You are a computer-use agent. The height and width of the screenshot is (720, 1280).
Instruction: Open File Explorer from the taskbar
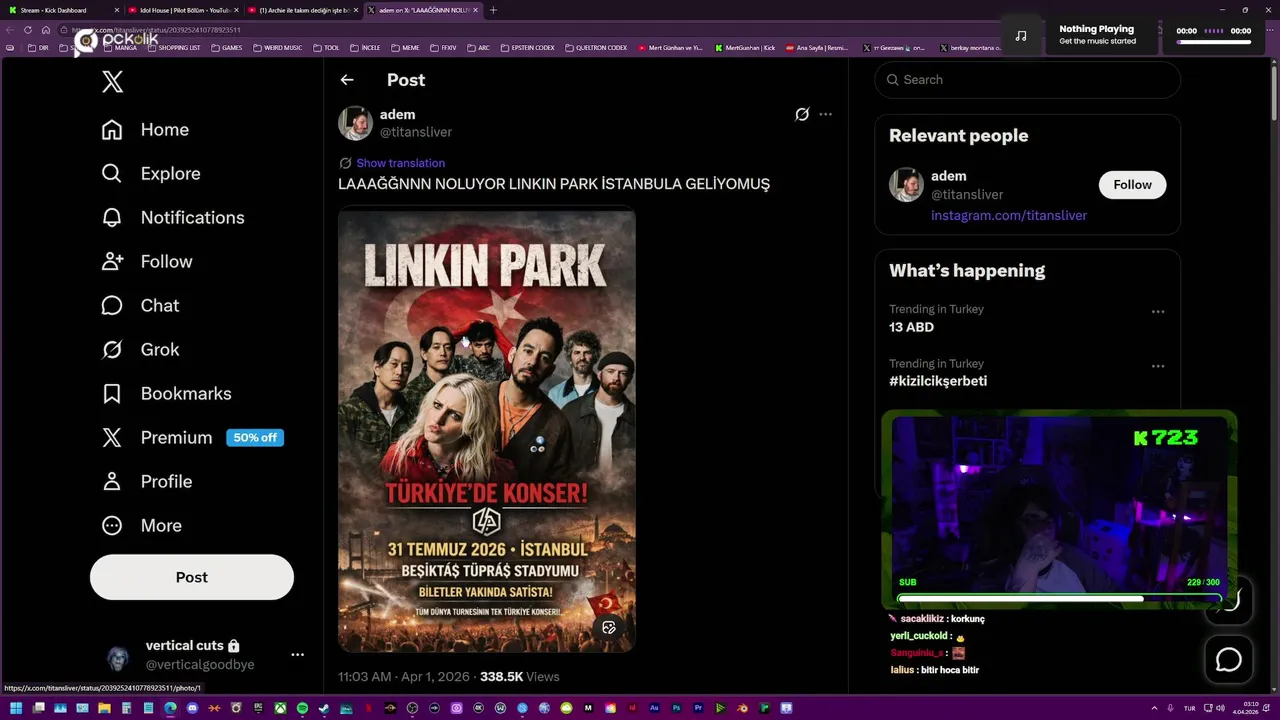pos(104,708)
